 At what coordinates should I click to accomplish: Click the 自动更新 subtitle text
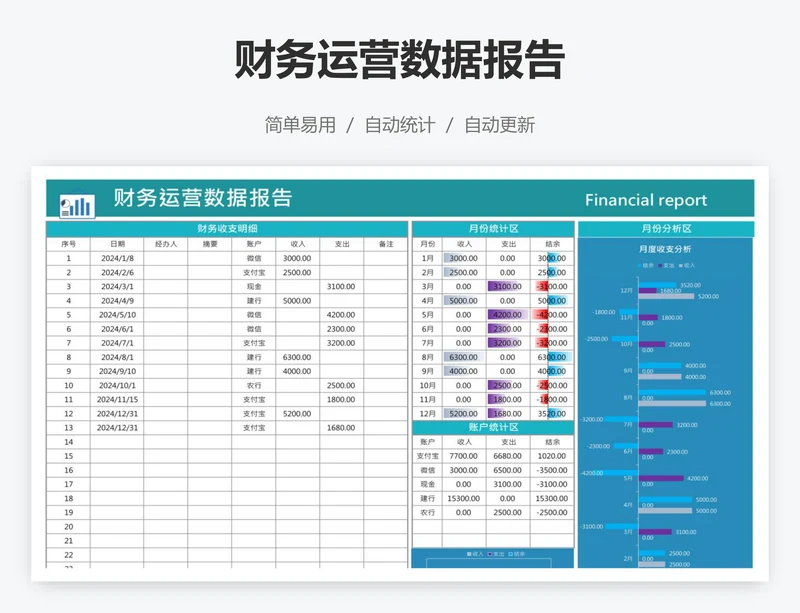point(499,125)
